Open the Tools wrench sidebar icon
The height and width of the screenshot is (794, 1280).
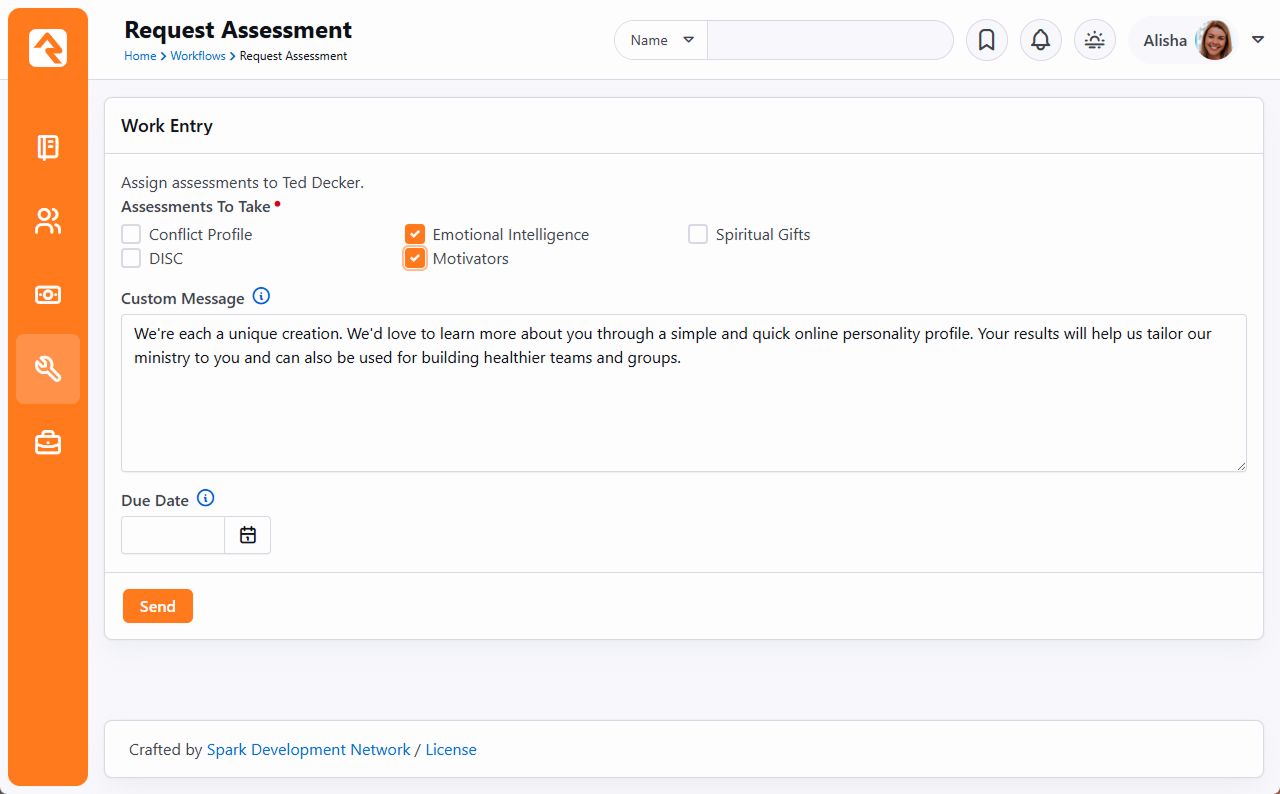coord(48,369)
